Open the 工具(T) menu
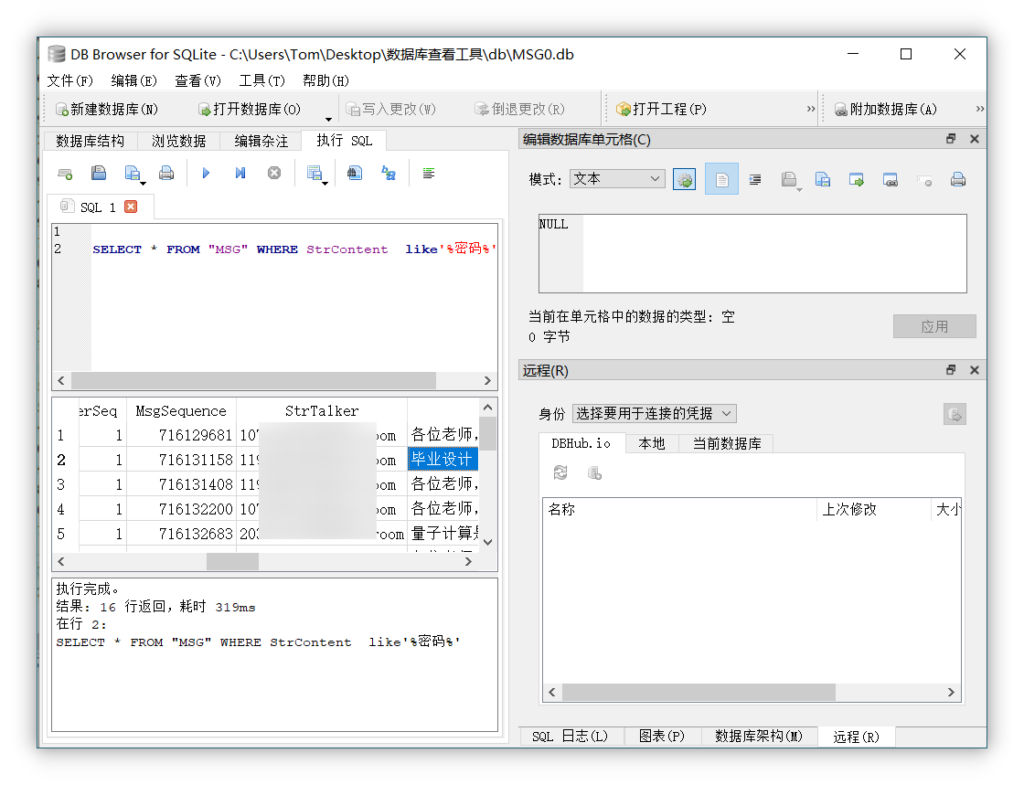The height and width of the screenshot is (785, 1024). [x=262, y=80]
